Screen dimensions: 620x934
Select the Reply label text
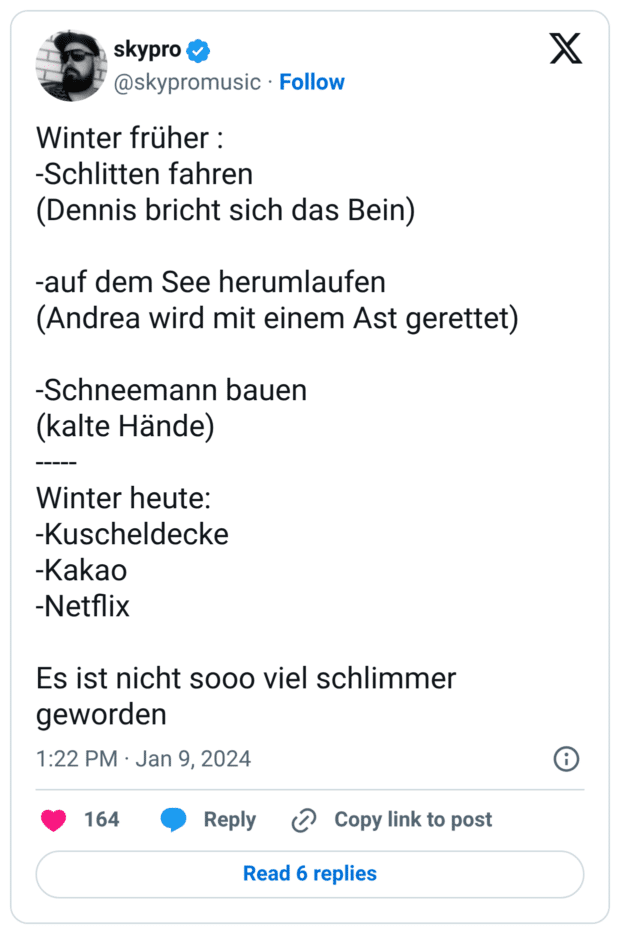(229, 820)
